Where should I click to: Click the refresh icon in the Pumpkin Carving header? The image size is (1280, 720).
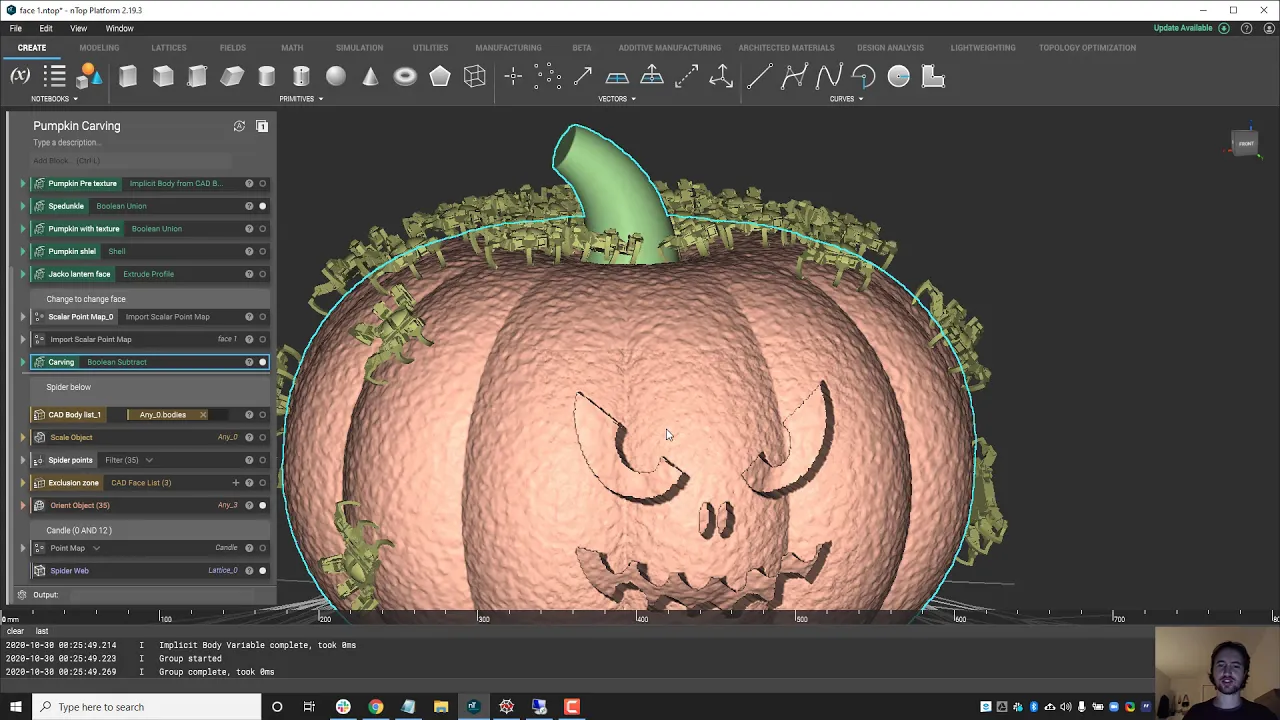pyautogui.click(x=239, y=126)
